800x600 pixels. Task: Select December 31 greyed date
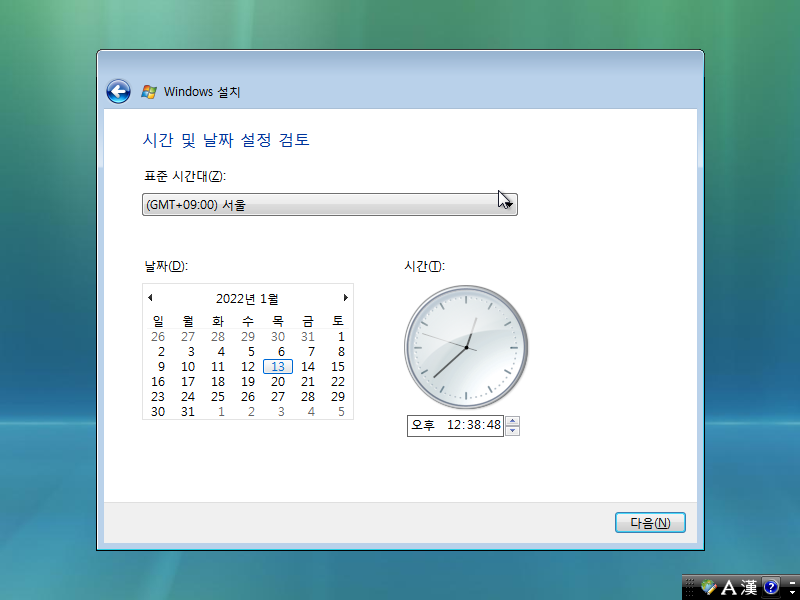308,337
